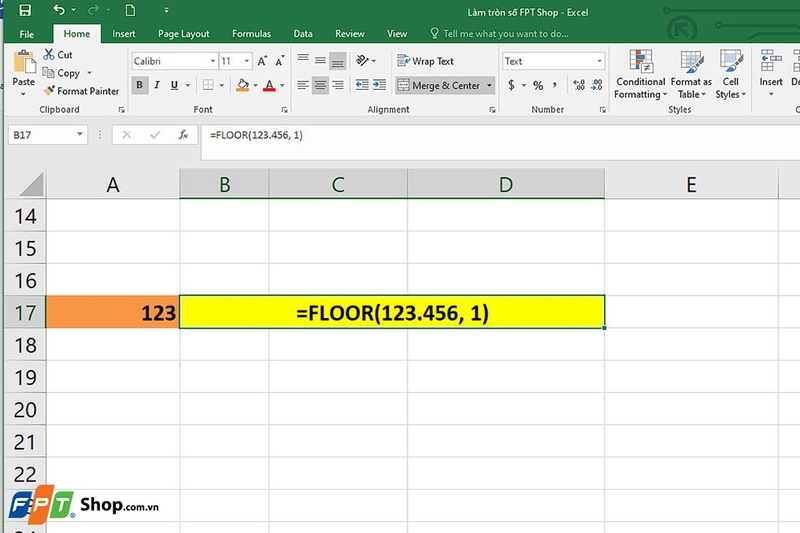Image resolution: width=800 pixels, height=533 pixels.
Task: Open the Calibri font name dropdown
Action: pyautogui.click(x=213, y=61)
